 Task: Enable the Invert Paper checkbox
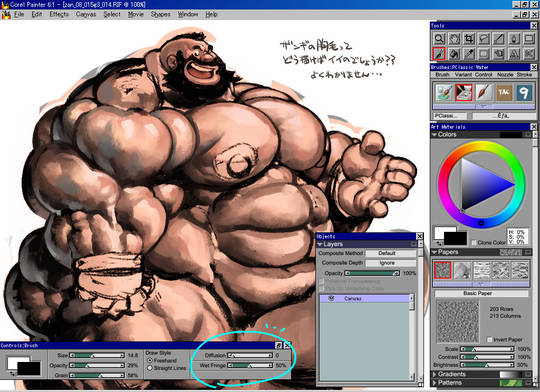click(489, 340)
